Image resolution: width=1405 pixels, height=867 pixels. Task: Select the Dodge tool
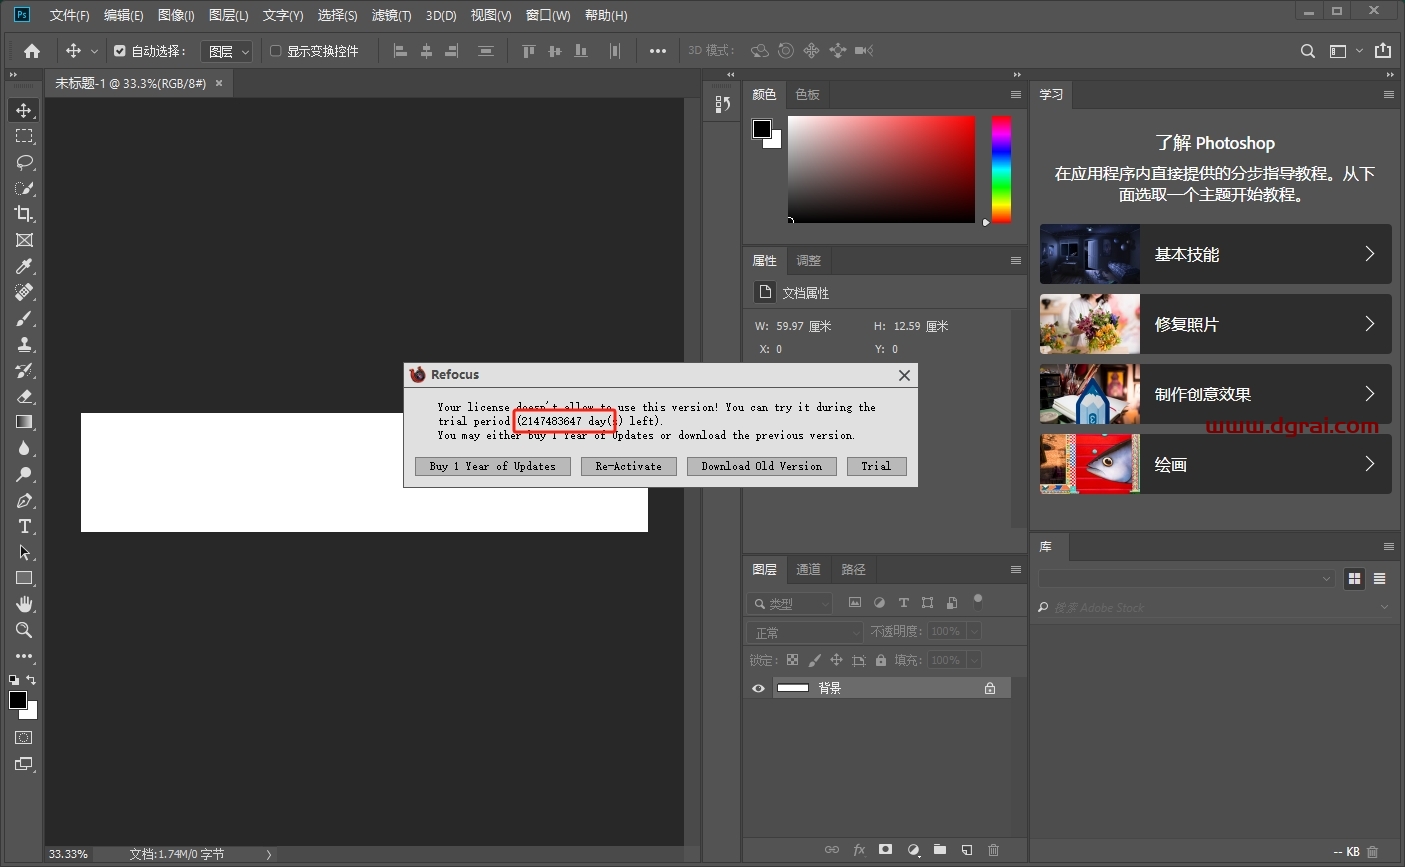(x=24, y=474)
